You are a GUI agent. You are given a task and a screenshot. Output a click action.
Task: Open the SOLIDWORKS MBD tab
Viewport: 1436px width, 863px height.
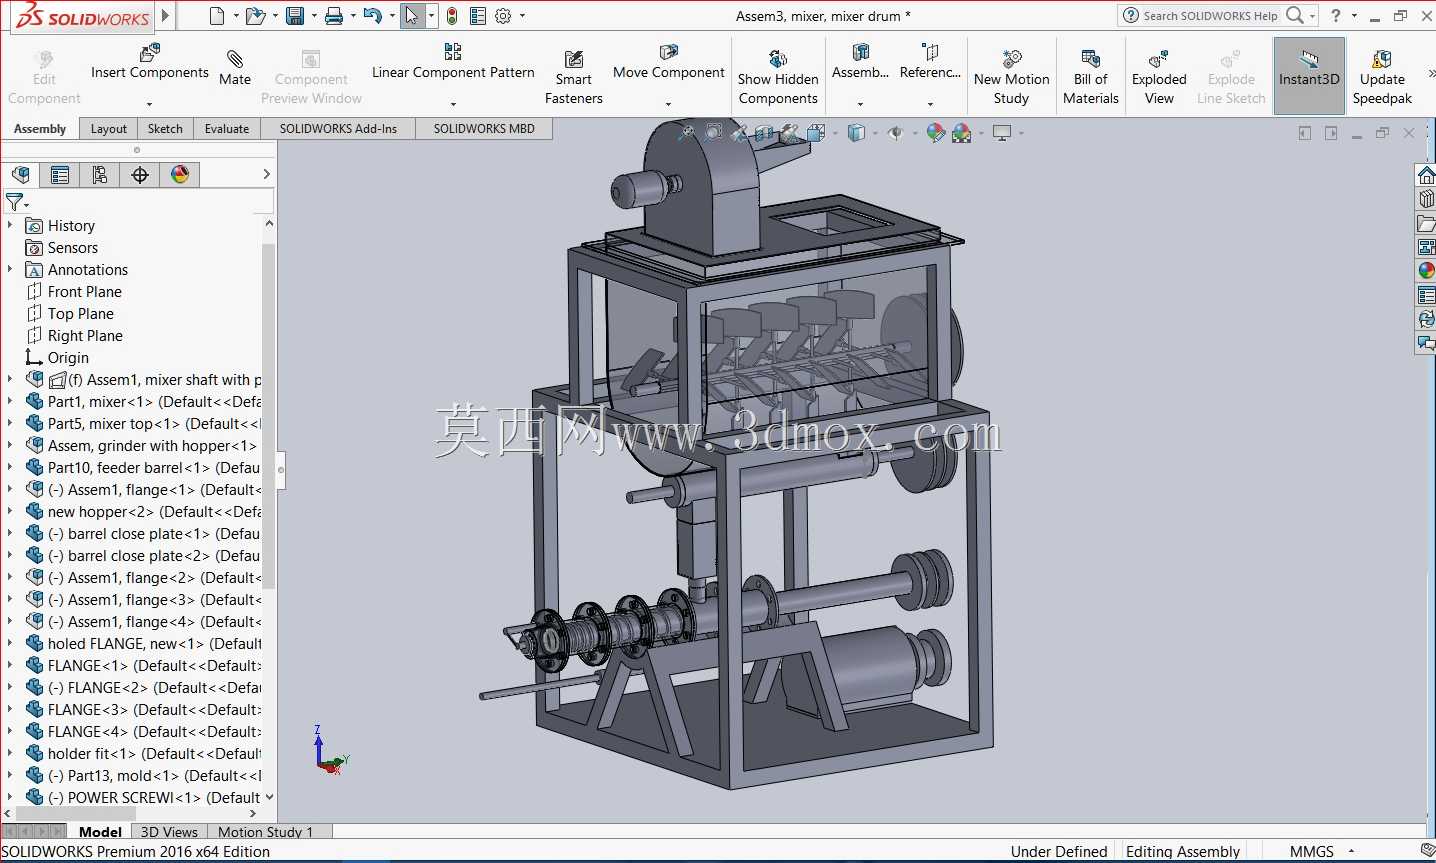click(484, 129)
